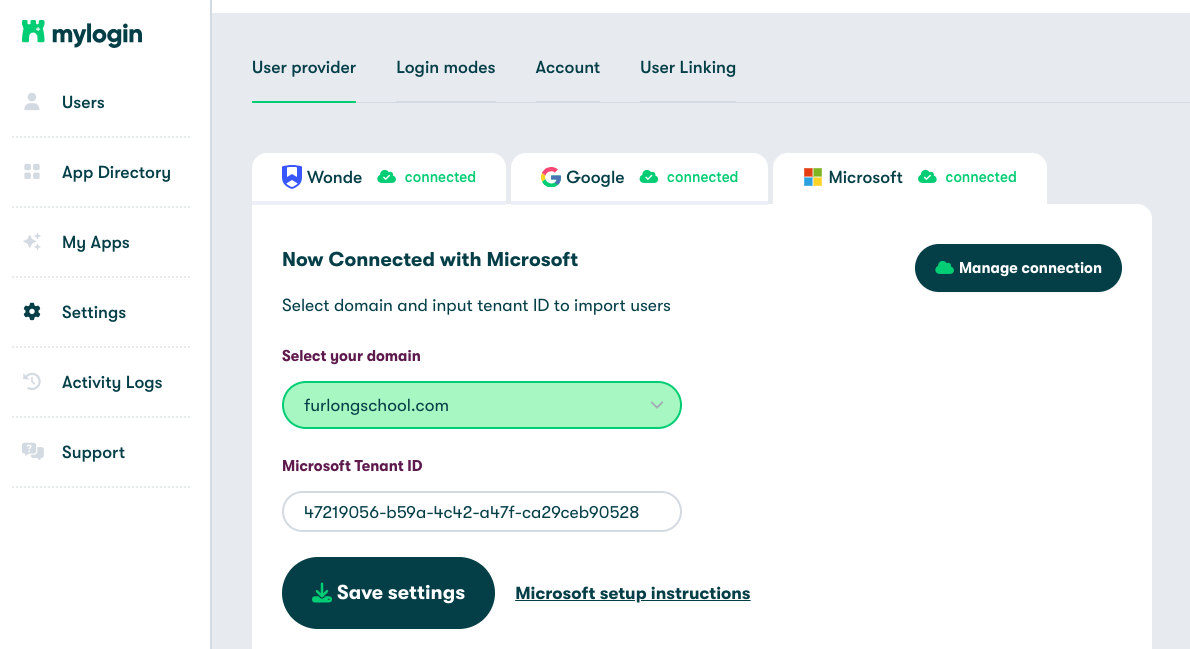Click the Support chat bubble icon

coord(33,452)
